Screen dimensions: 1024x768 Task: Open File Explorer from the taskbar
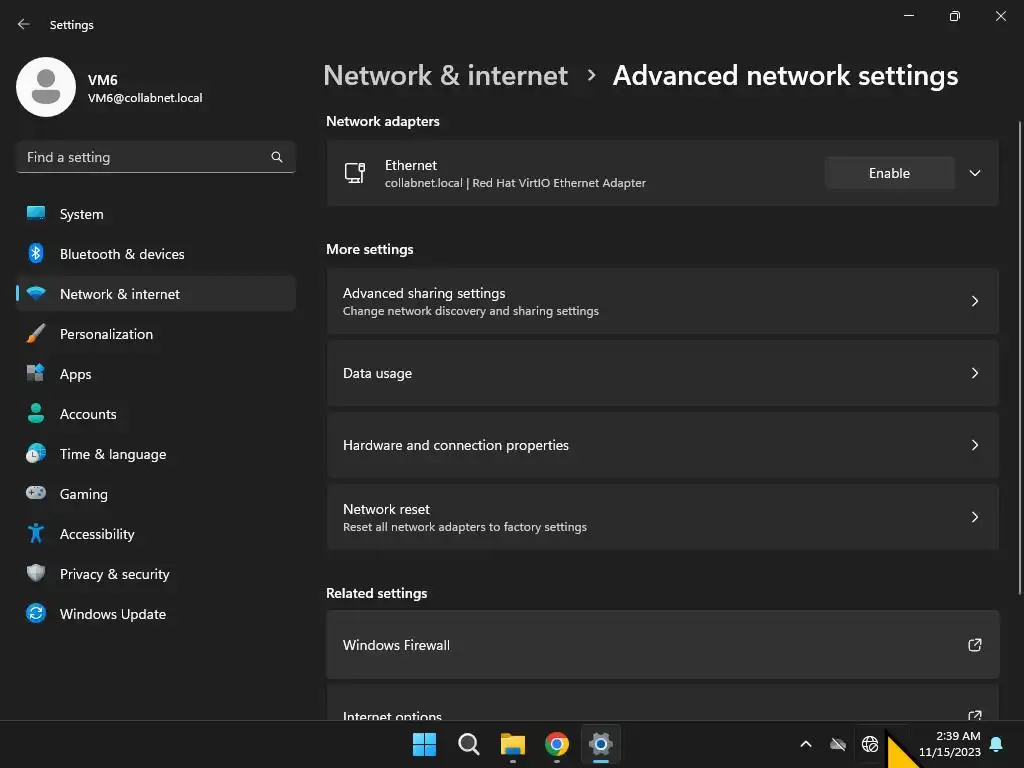tap(513, 744)
